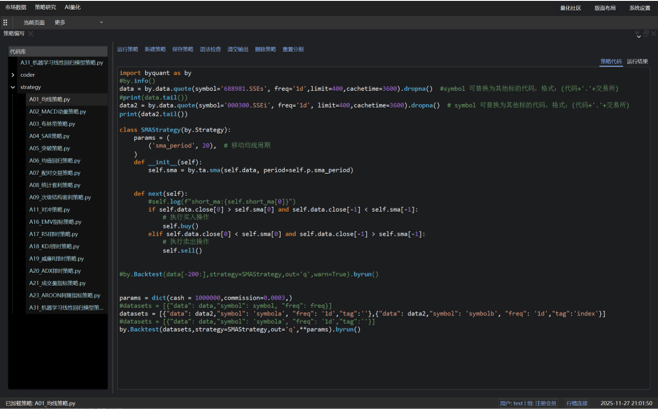Switch to the 运行结果 tab

coord(637,62)
